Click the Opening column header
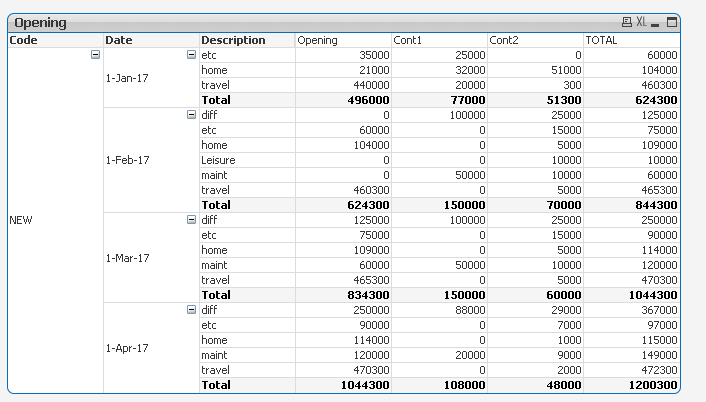 (343, 40)
